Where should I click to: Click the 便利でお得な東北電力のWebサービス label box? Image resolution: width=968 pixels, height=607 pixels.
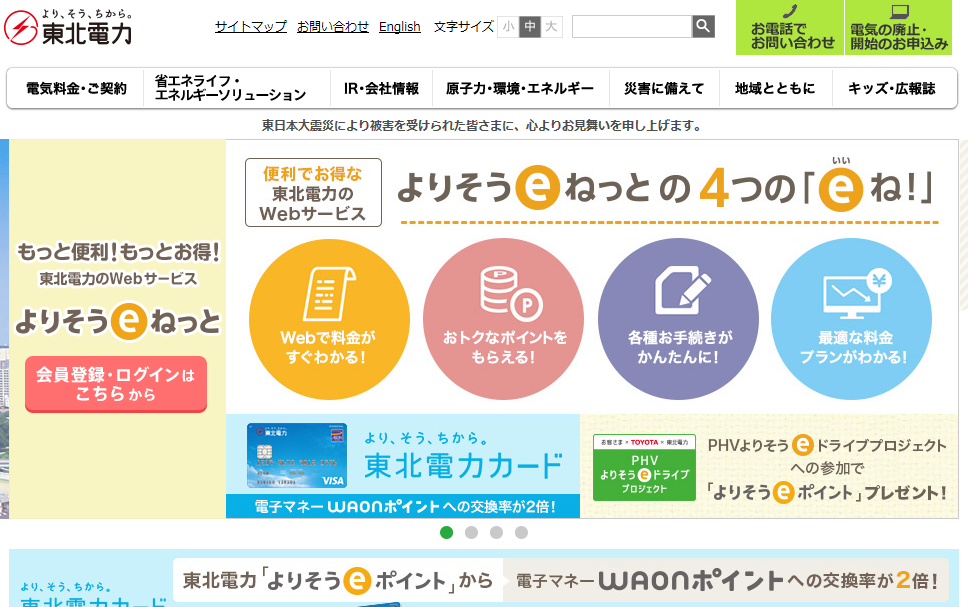[x=313, y=193]
